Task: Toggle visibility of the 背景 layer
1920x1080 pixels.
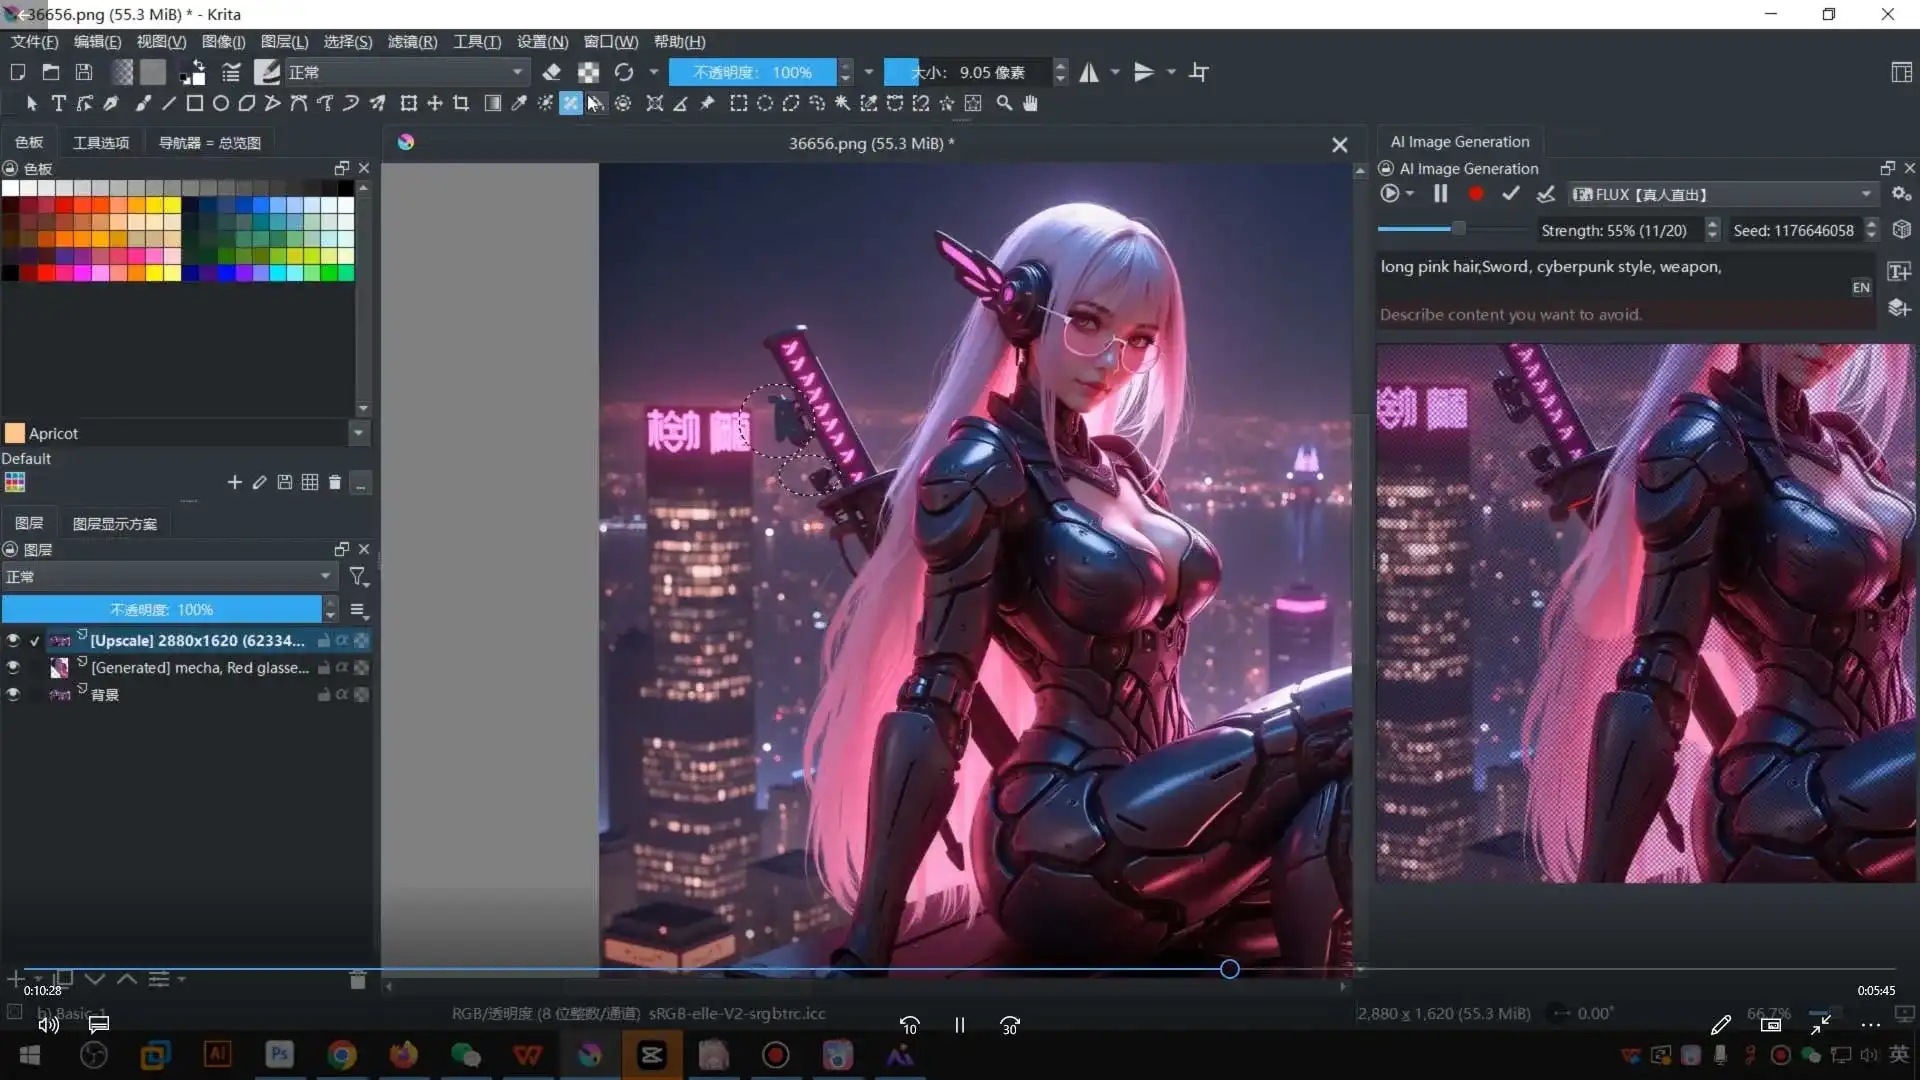Action: click(13, 694)
